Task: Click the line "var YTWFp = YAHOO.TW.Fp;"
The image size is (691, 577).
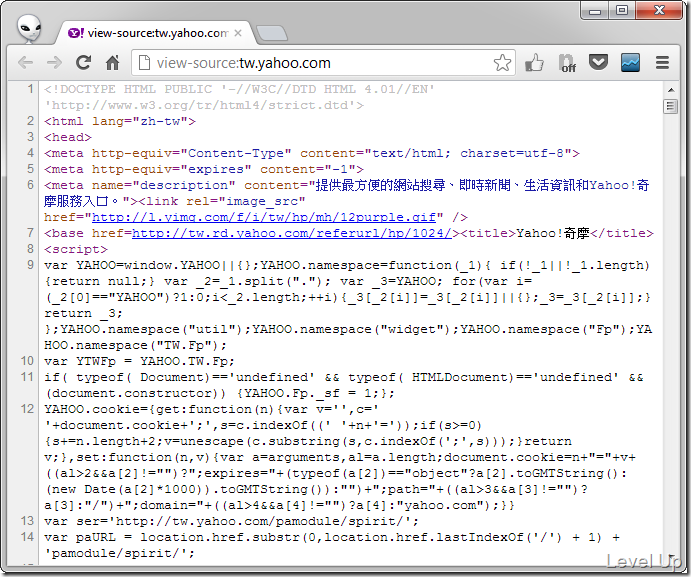Action: coord(139,361)
